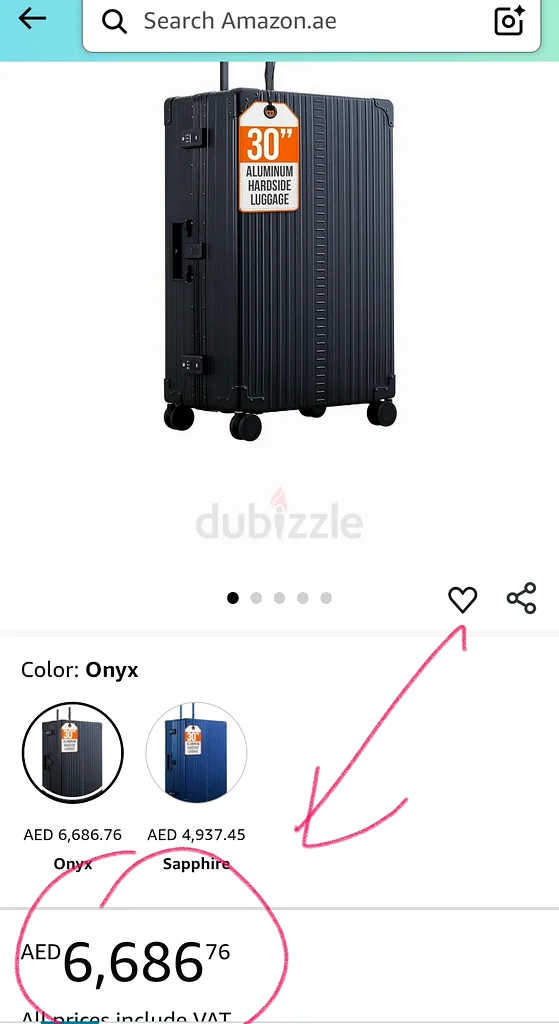This screenshot has height=1024, width=559.
Task: Open the camera lens search icon
Action: [510, 20]
